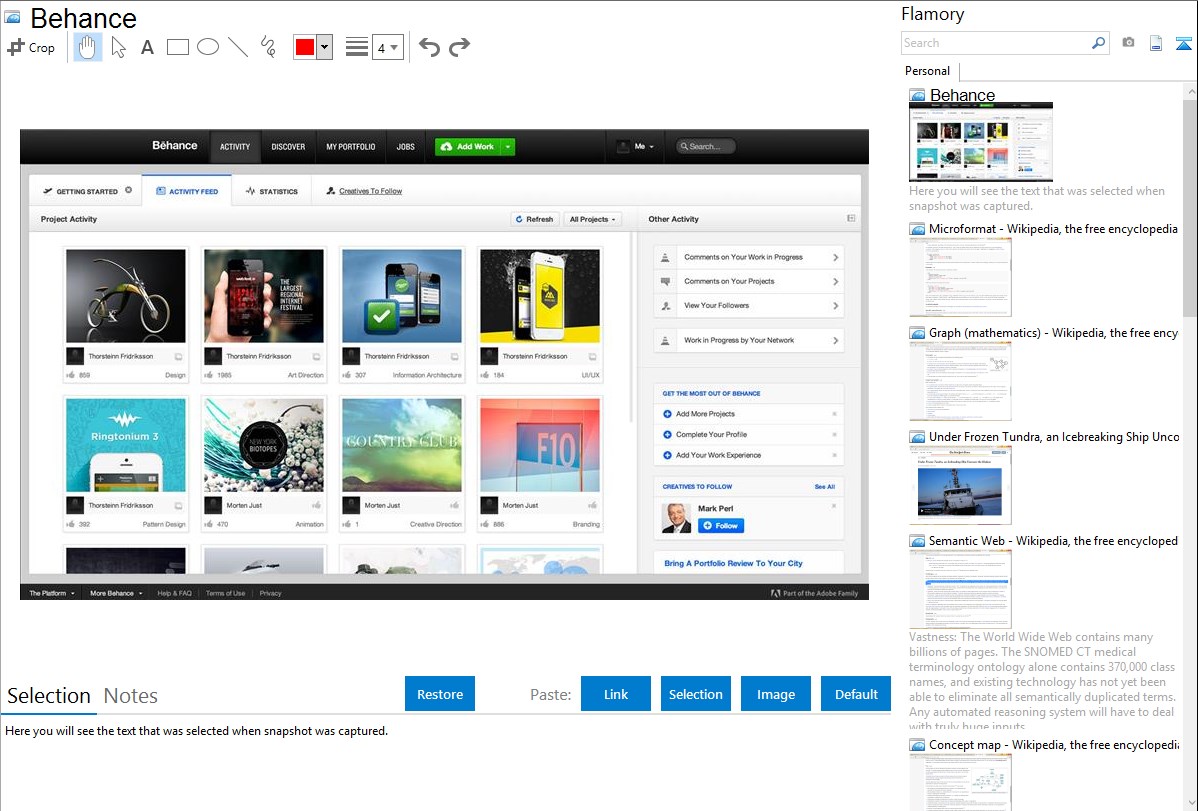Click Complete Your Profile in the snapshot

tap(711, 435)
